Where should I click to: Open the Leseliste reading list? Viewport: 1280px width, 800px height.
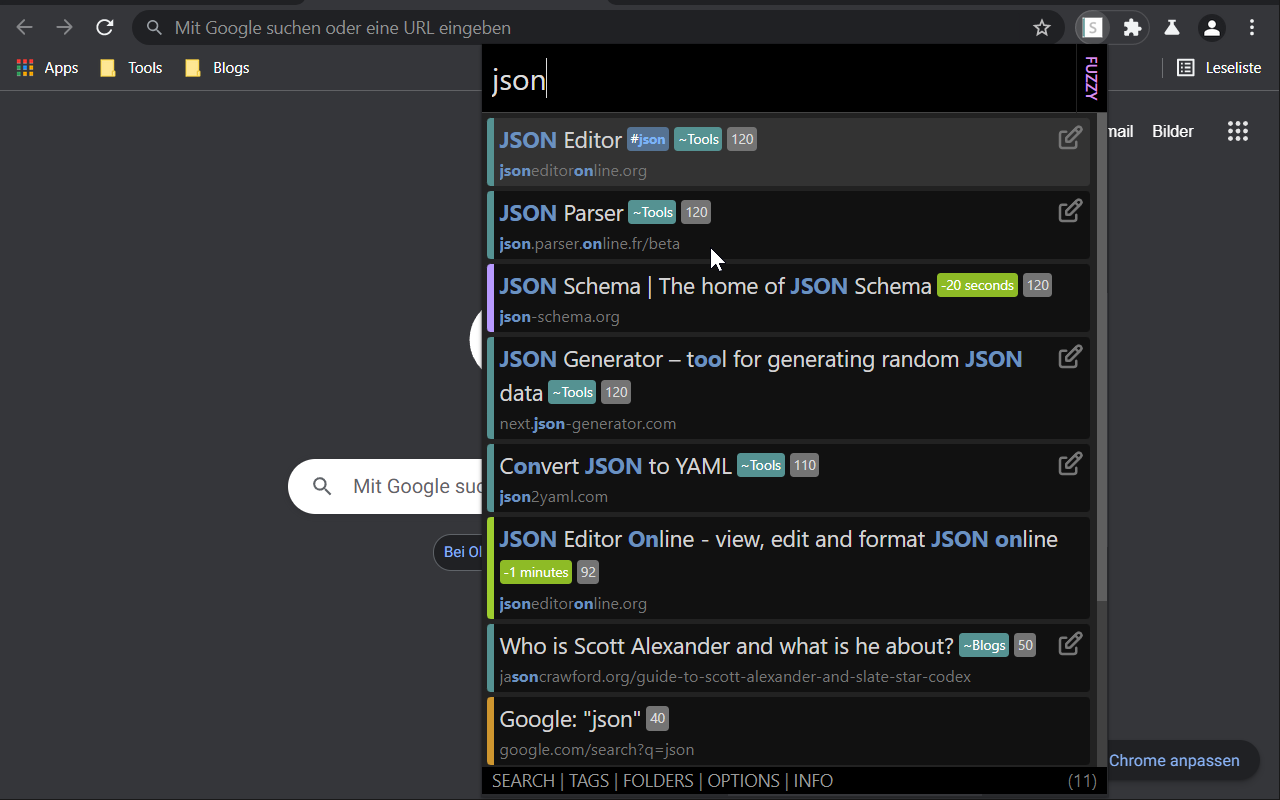(1218, 68)
